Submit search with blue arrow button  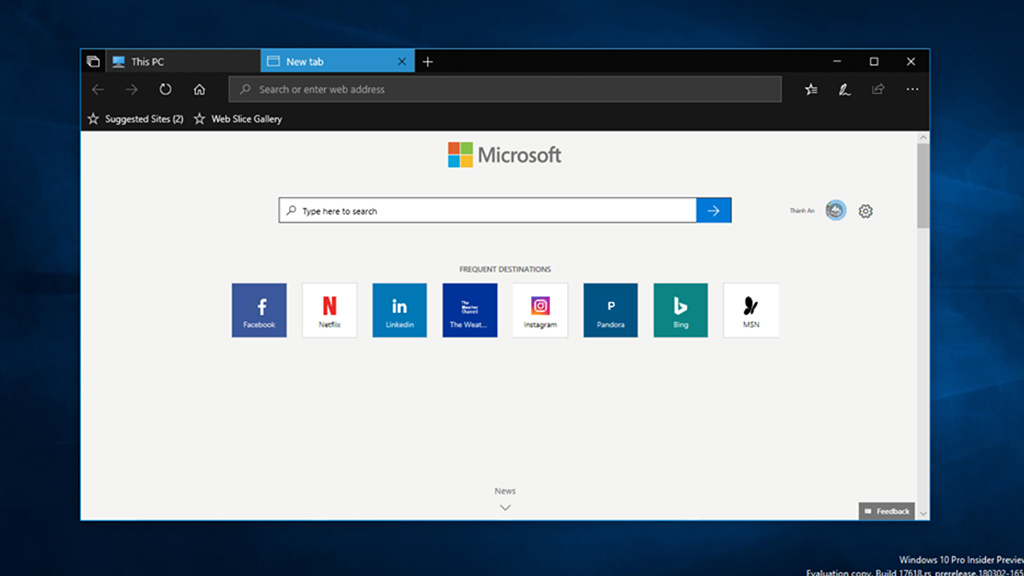[x=714, y=210]
